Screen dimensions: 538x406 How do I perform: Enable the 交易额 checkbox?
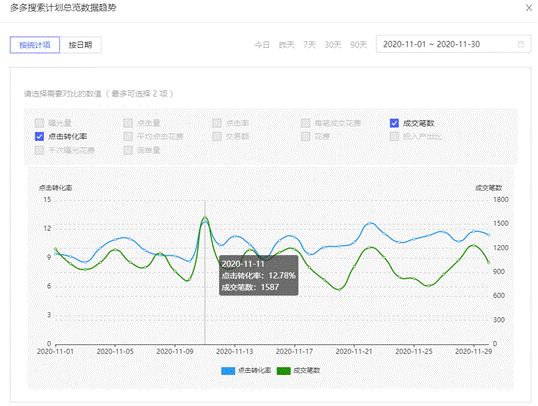pyautogui.click(x=217, y=137)
